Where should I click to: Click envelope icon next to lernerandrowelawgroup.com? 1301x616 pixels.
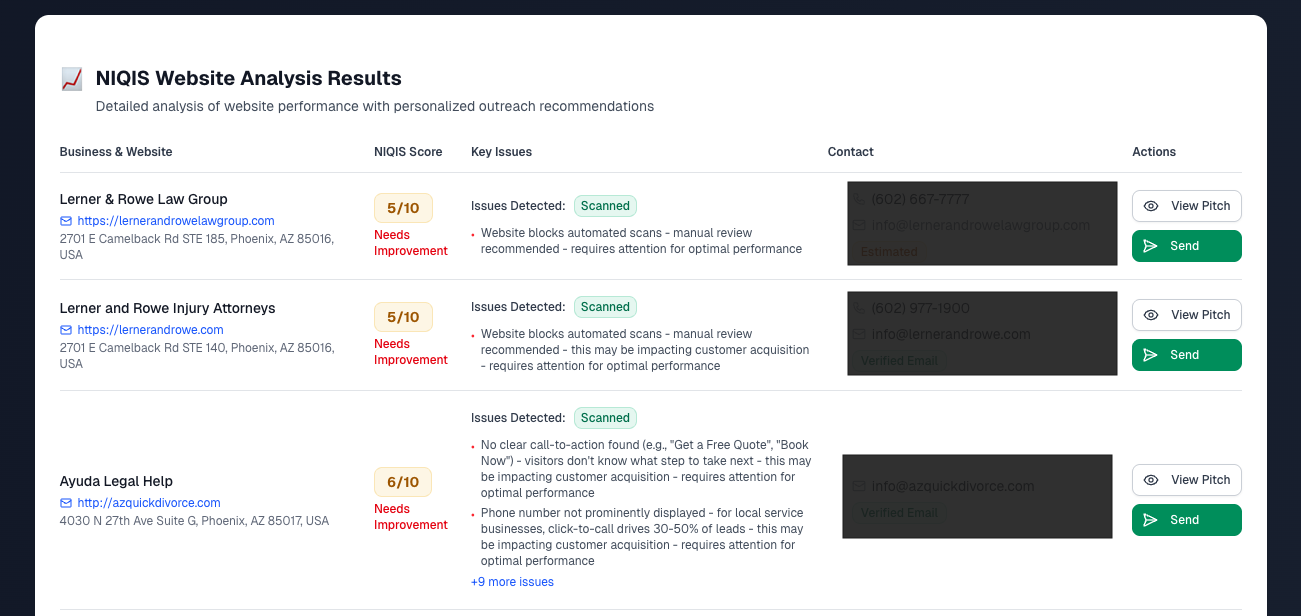pos(66,221)
